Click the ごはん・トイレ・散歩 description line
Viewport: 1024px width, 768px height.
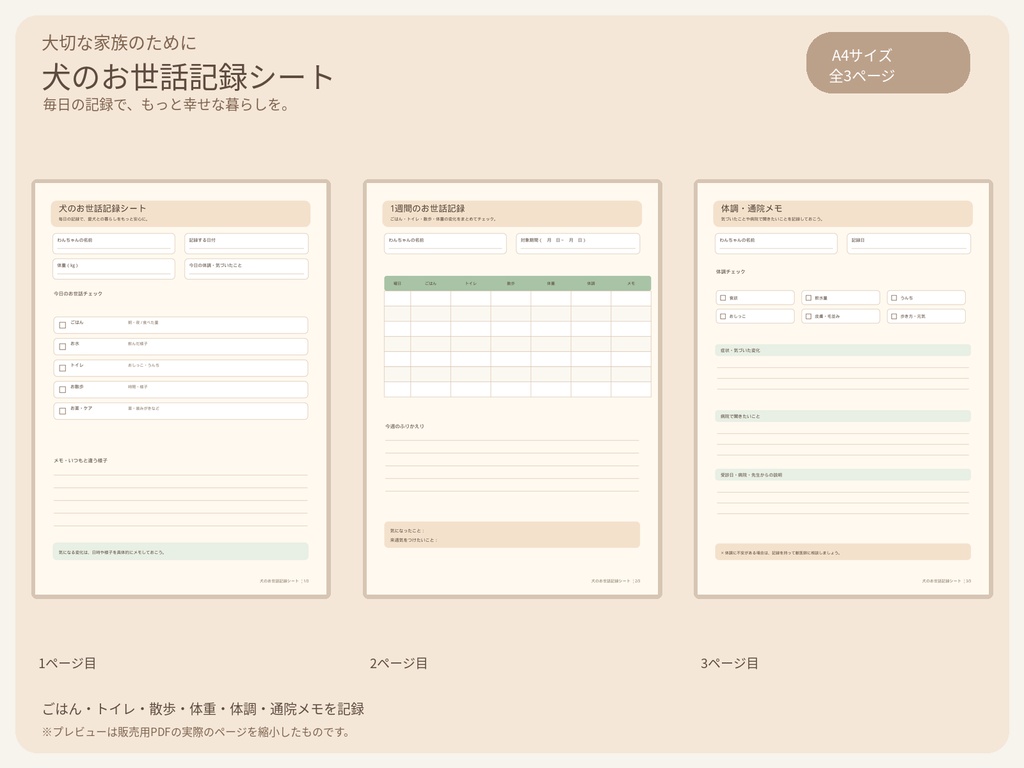(x=203, y=709)
